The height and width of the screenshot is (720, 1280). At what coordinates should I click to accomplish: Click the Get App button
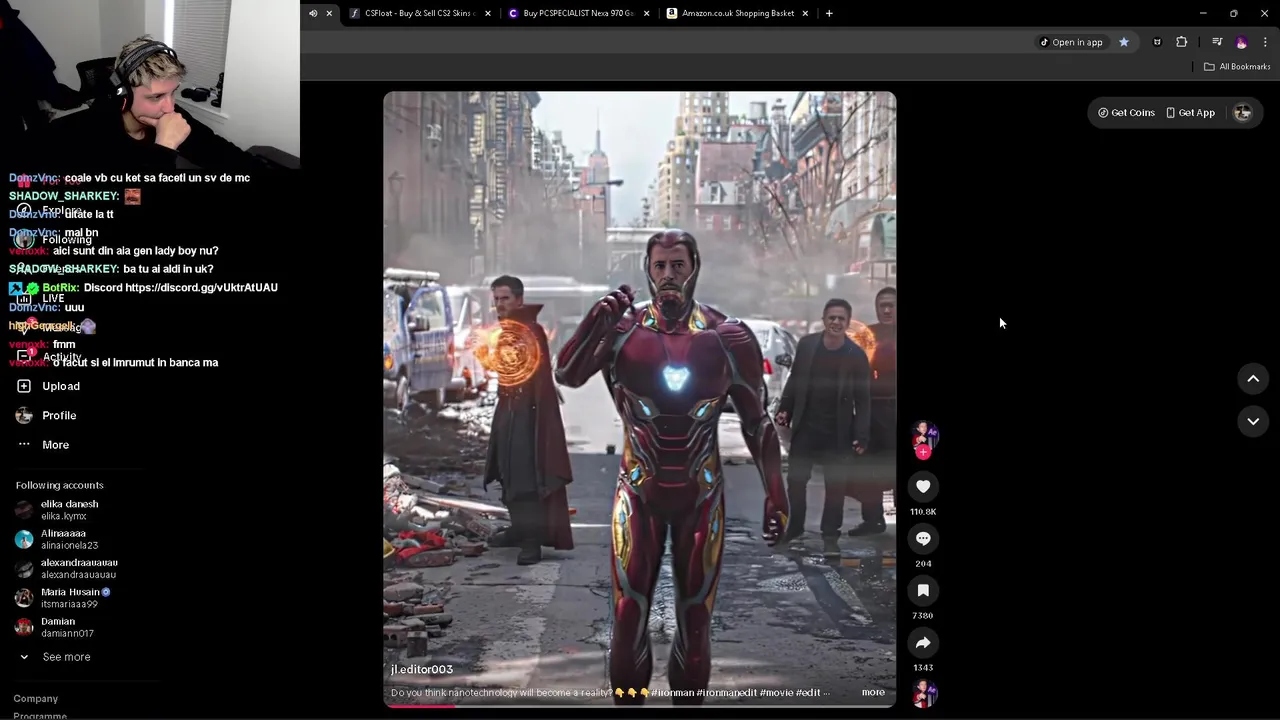(1190, 112)
